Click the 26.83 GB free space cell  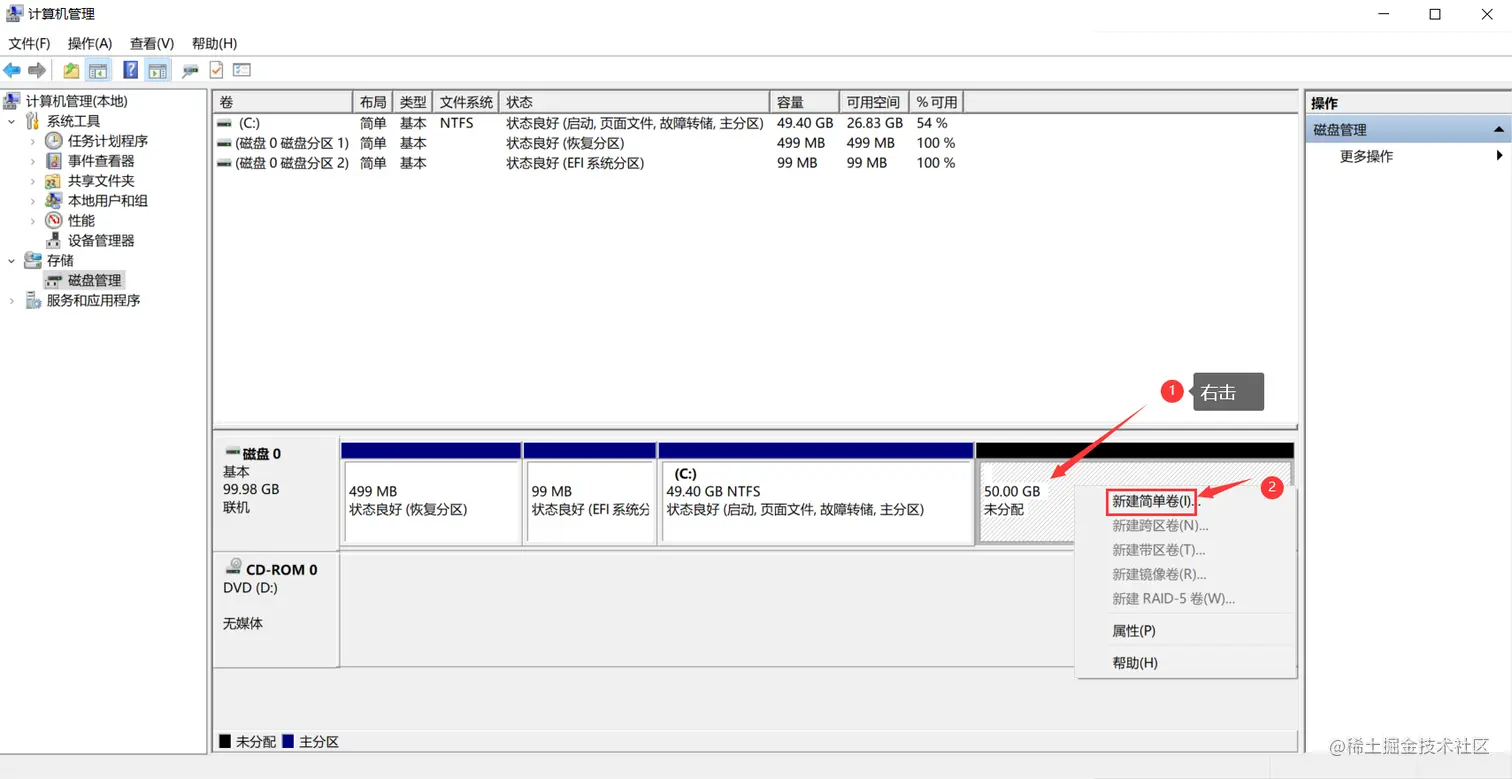pos(874,123)
